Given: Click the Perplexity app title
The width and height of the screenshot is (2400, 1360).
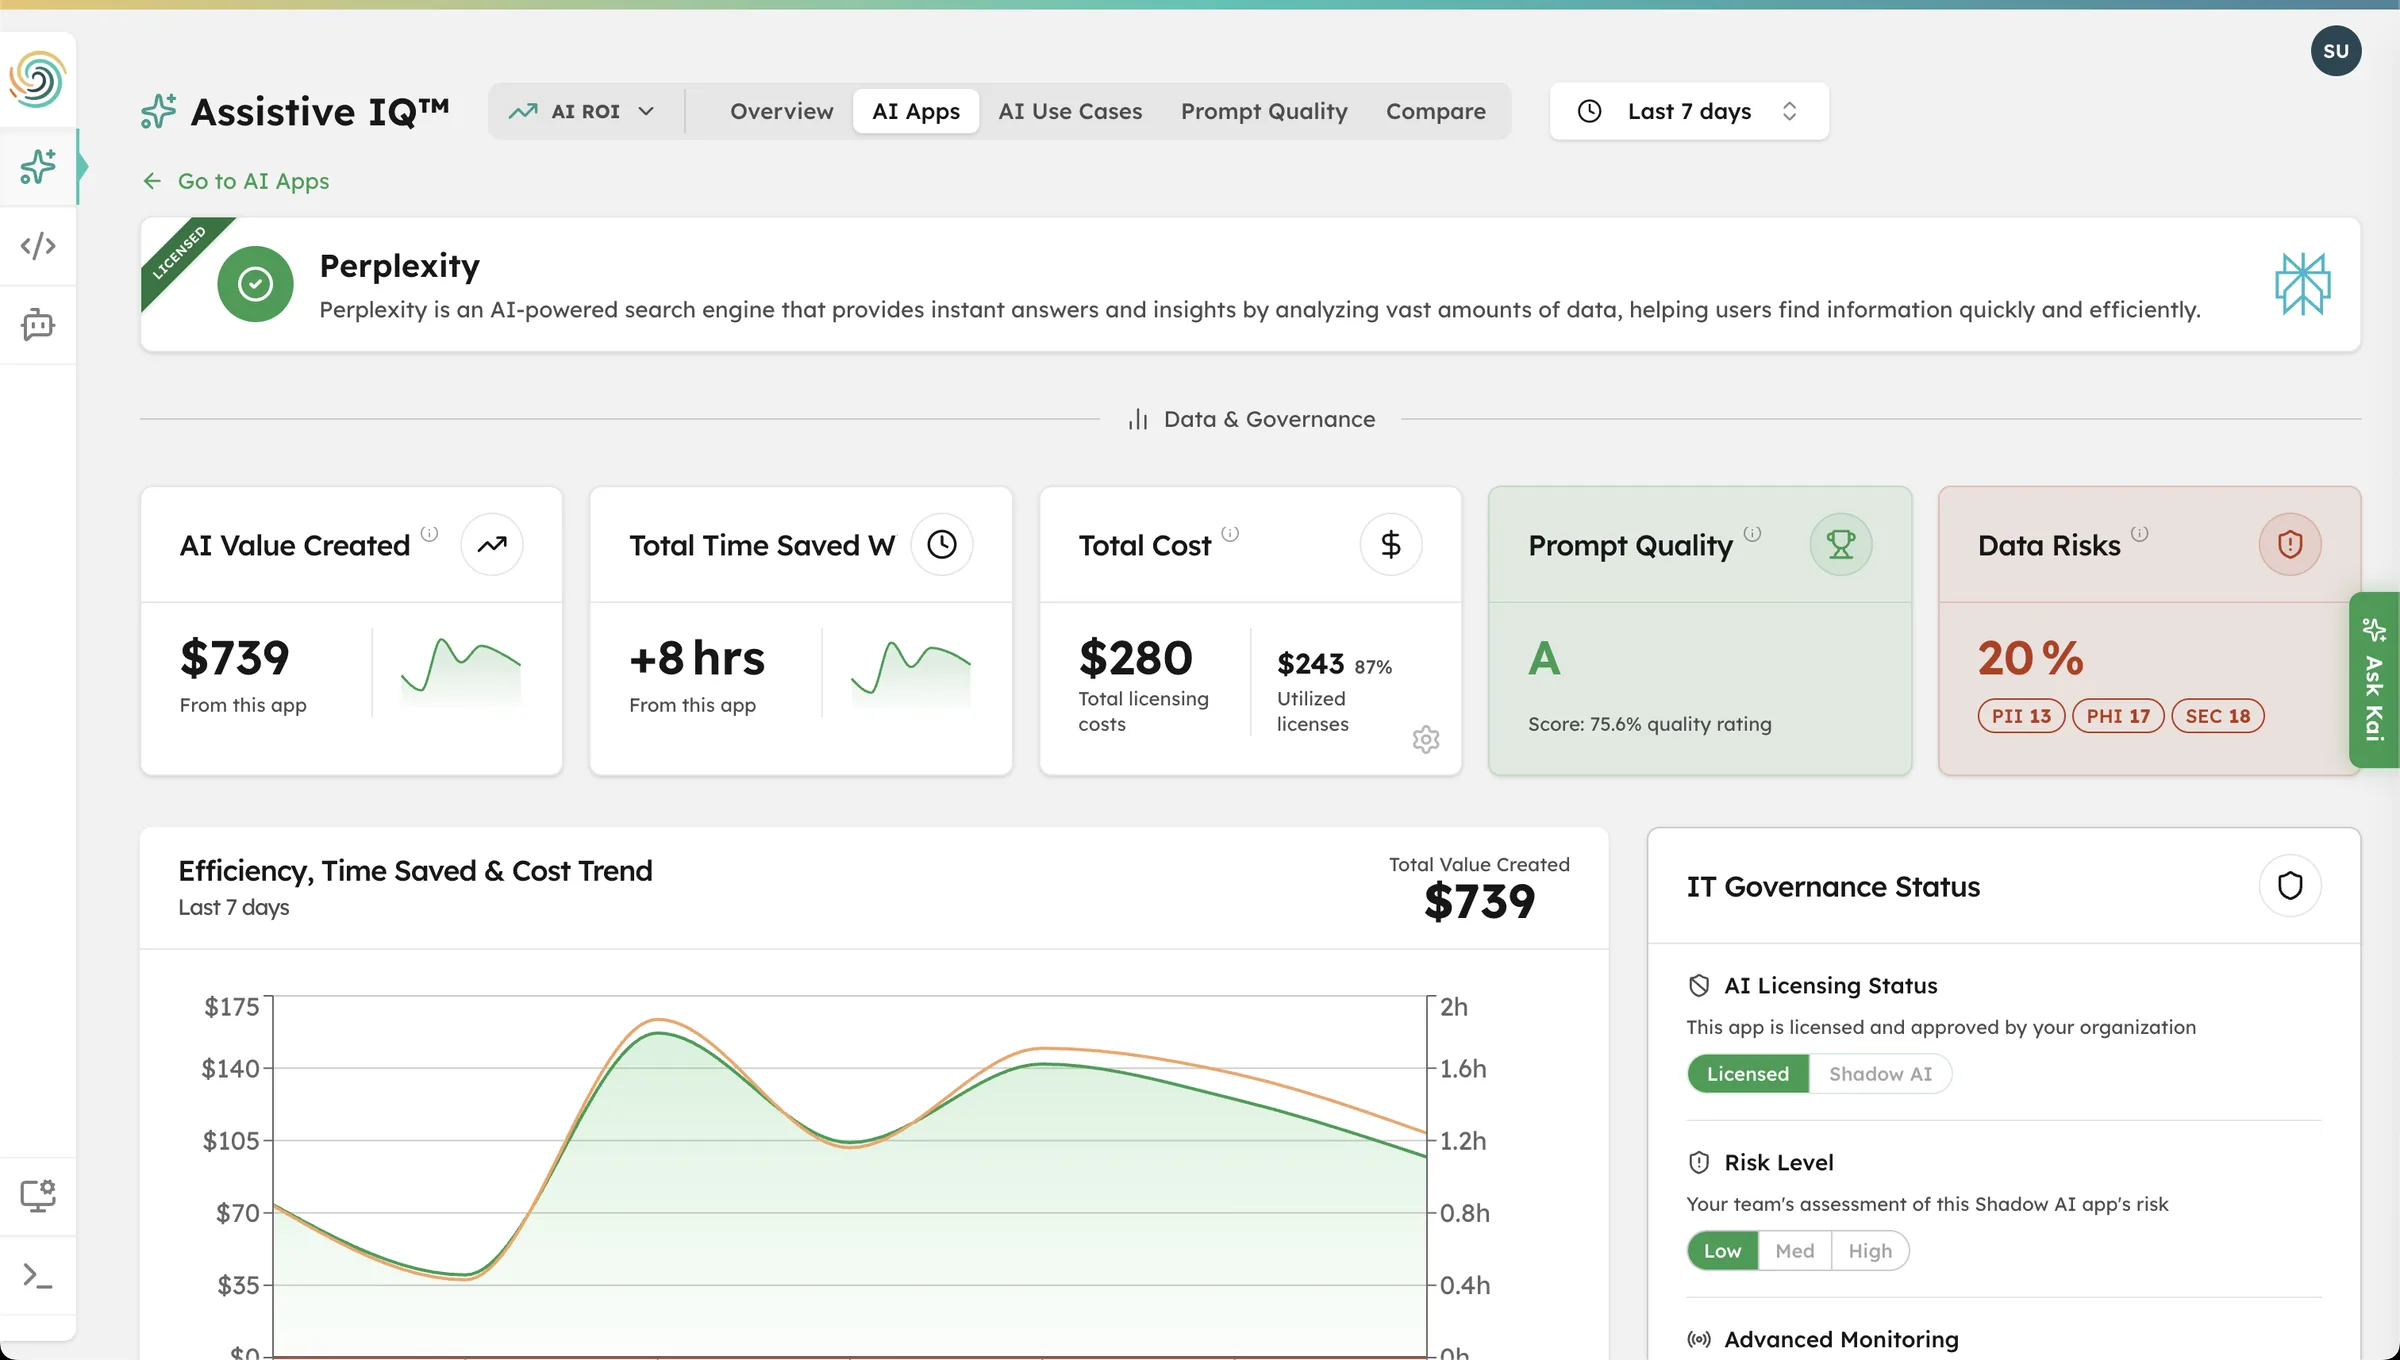Looking at the screenshot, I should (x=399, y=265).
